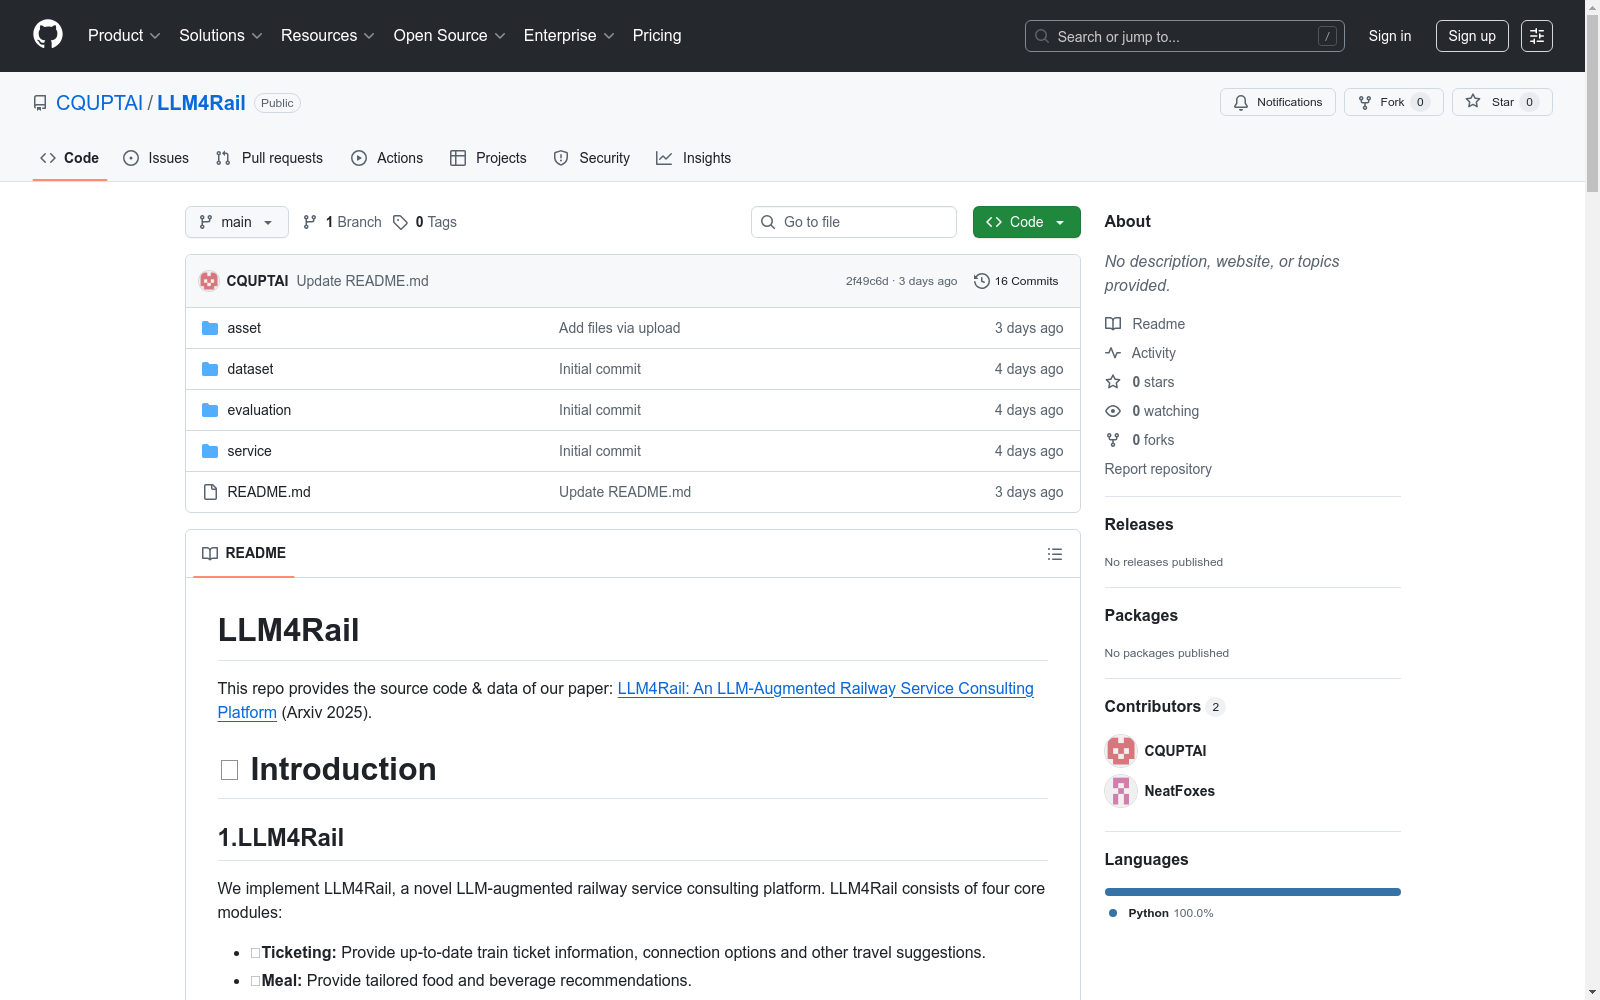
Task: Open the README.md file name
Action: coord(269,492)
